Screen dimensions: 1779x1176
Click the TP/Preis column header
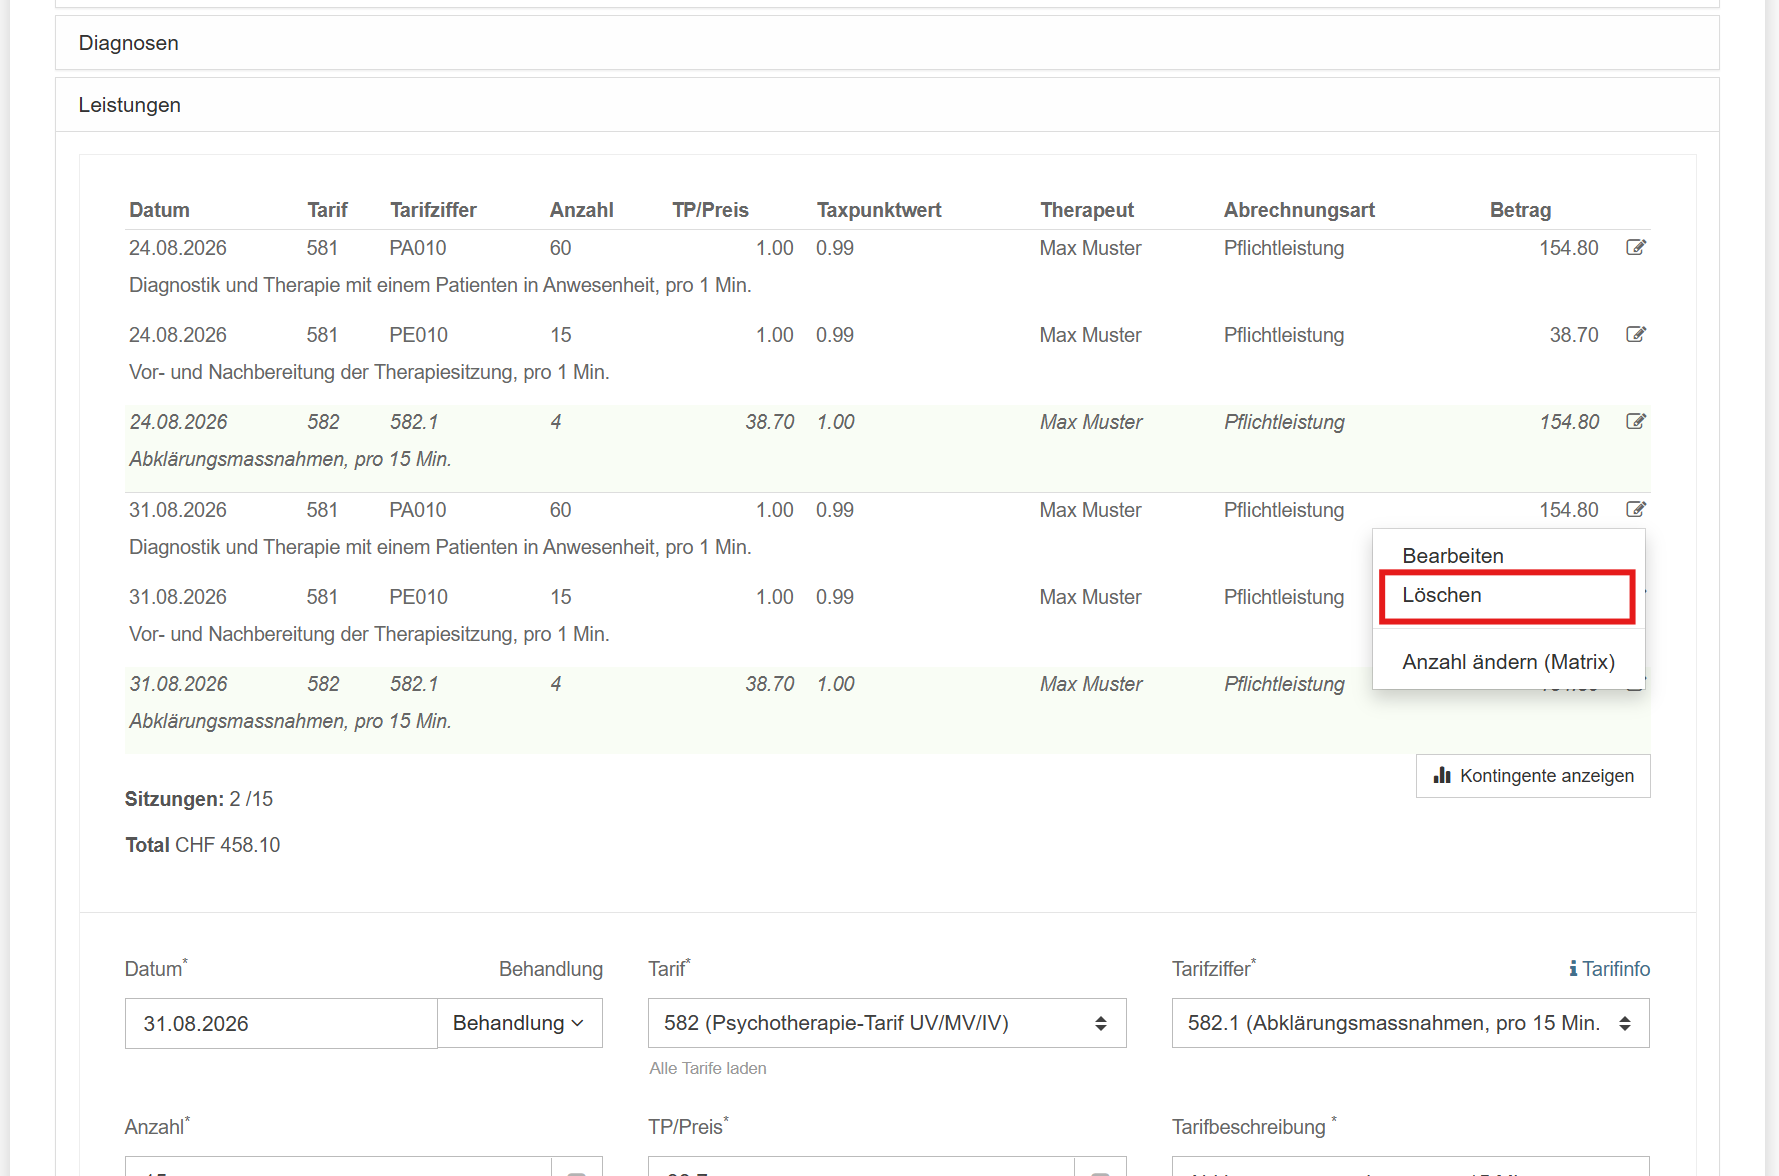click(x=710, y=210)
